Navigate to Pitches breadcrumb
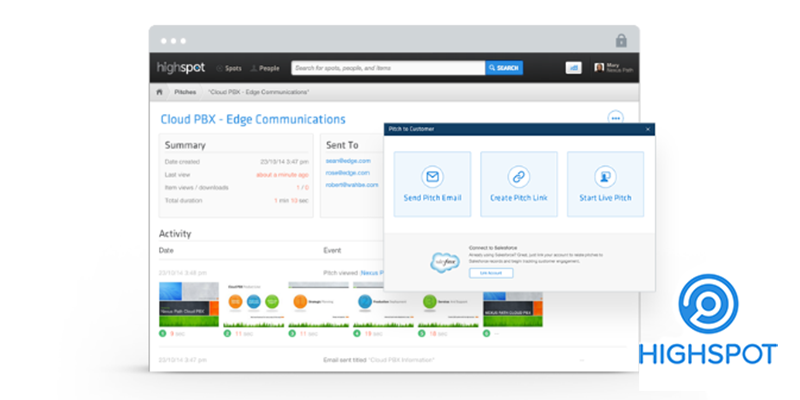The width and height of the screenshot is (800, 400). point(185,91)
